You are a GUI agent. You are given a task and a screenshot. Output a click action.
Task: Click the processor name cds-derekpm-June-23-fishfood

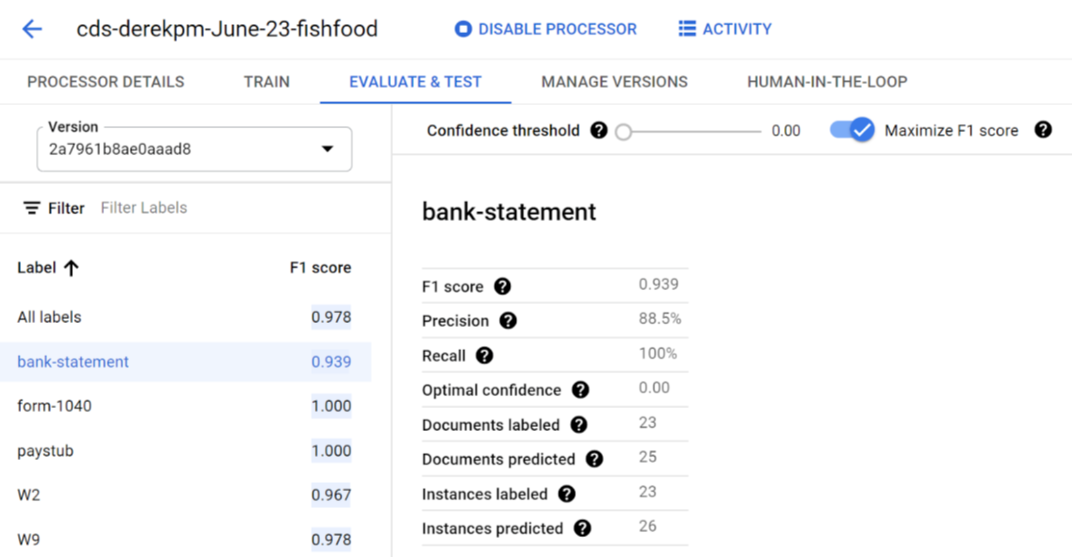coord(227,29)
